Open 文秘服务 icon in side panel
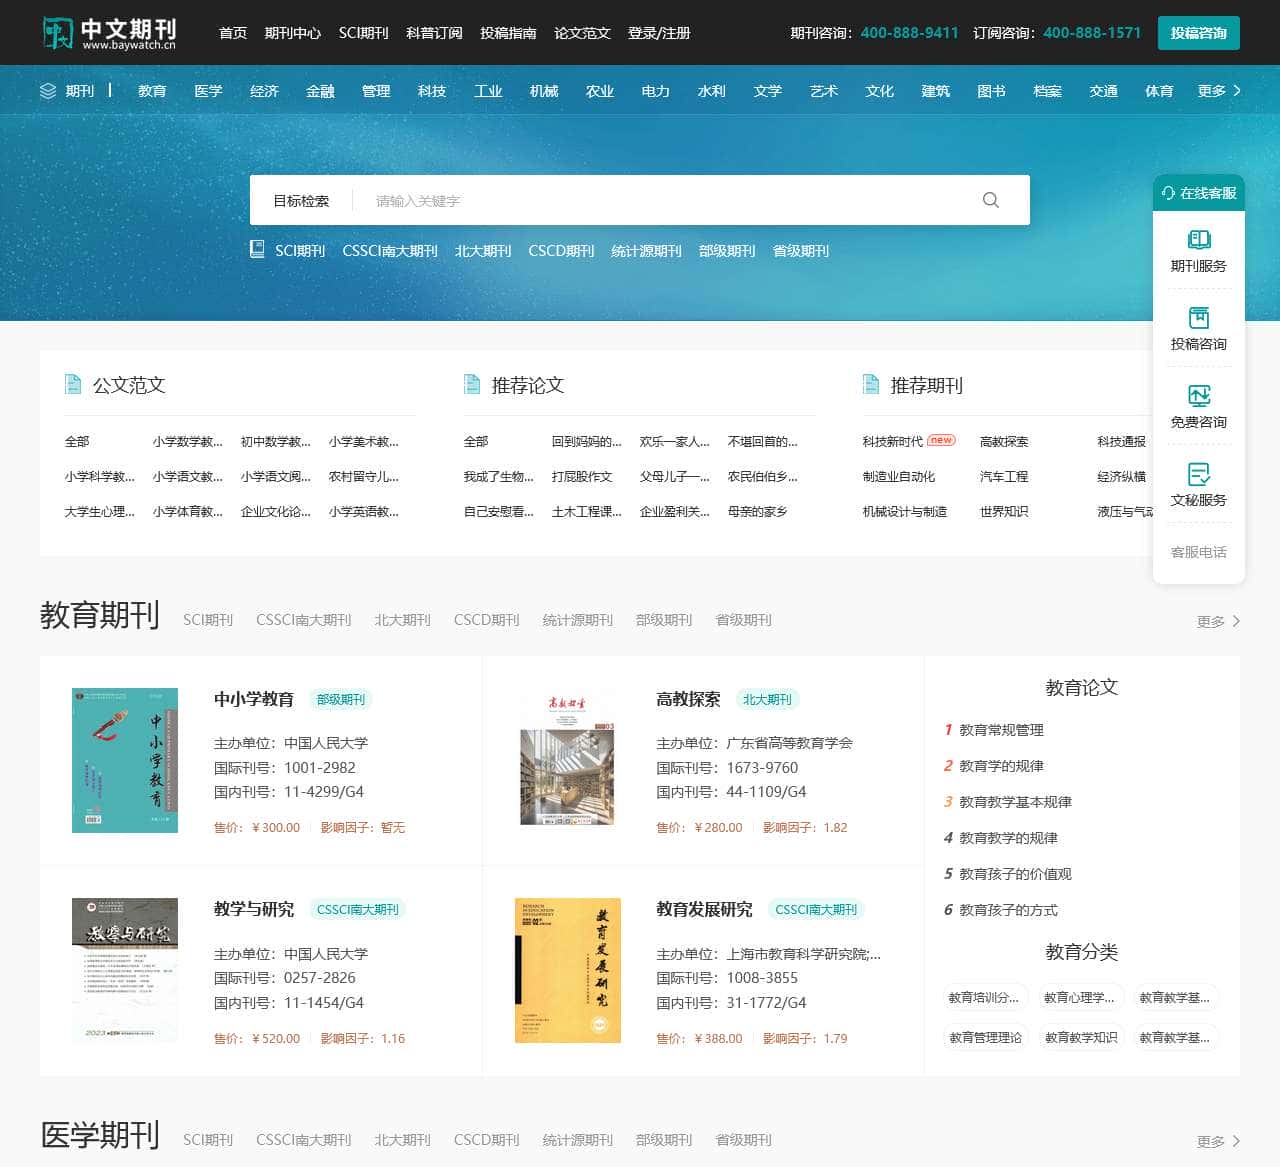This screenshot has width=1280, height=1167. pyautogui.click(x=1199, y=473)
